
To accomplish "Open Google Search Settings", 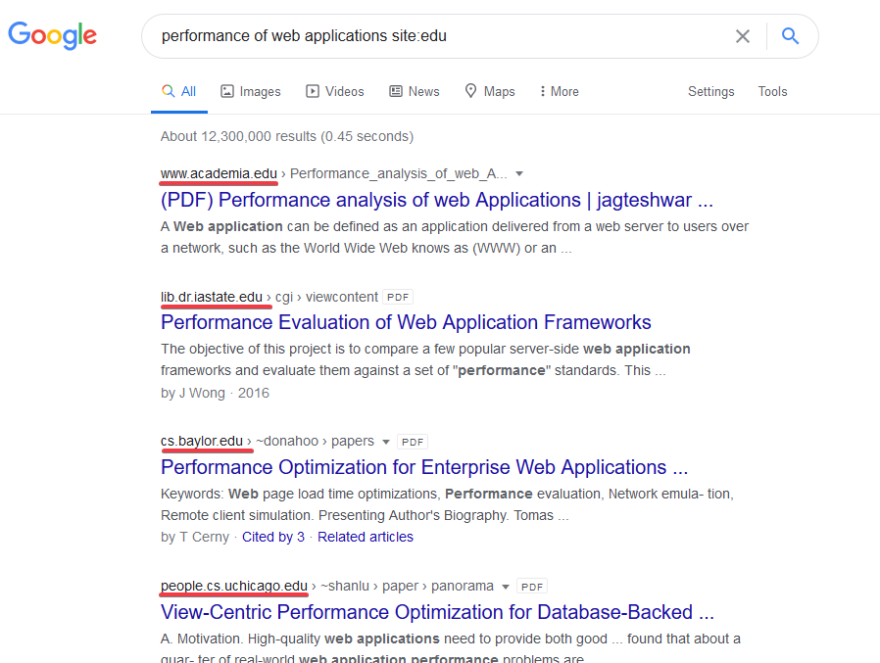I will point(711,91).
